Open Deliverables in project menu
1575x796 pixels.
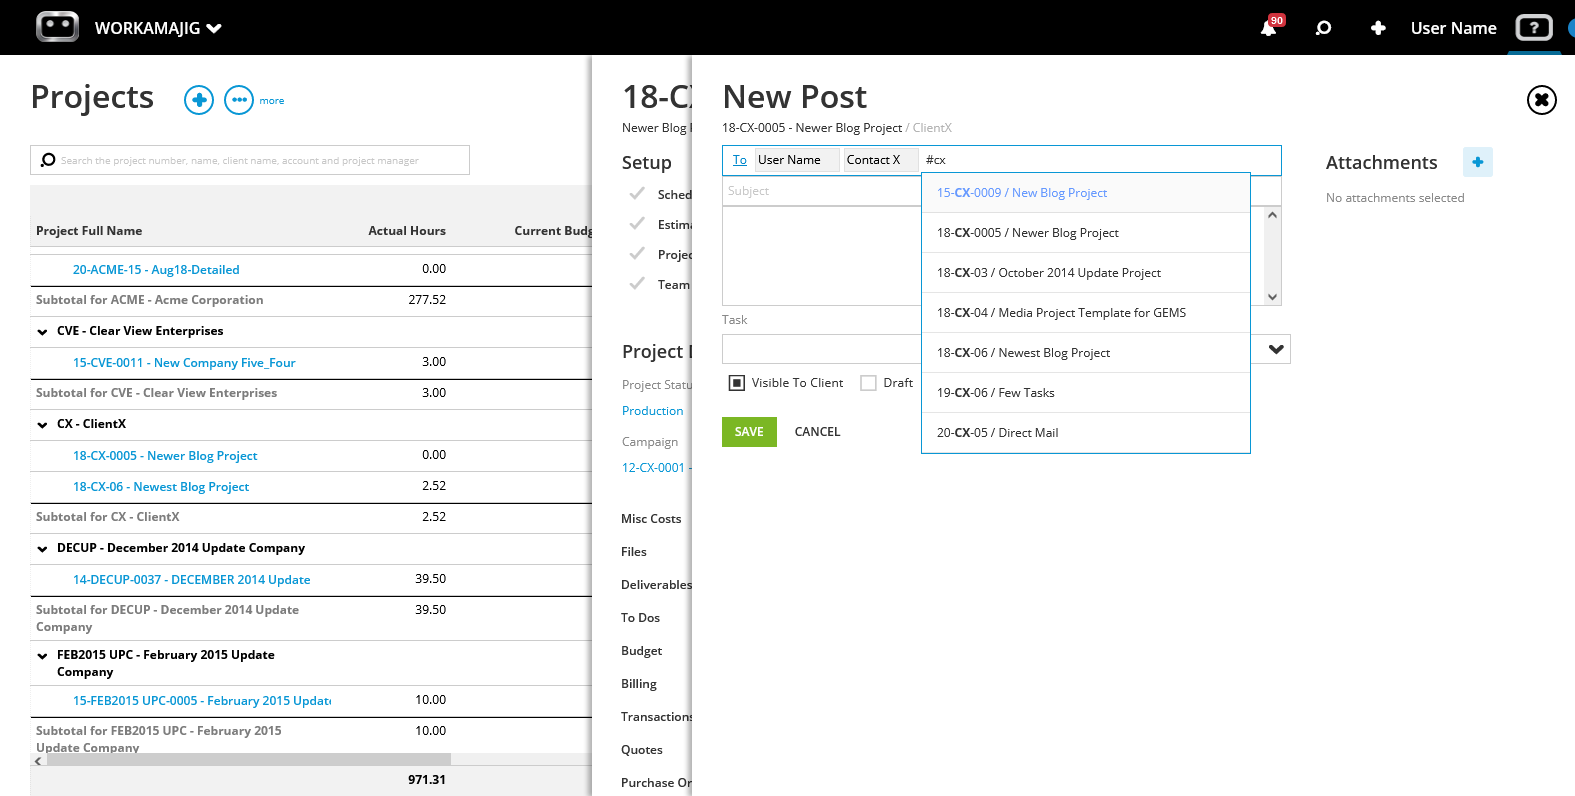pos(656,585)
